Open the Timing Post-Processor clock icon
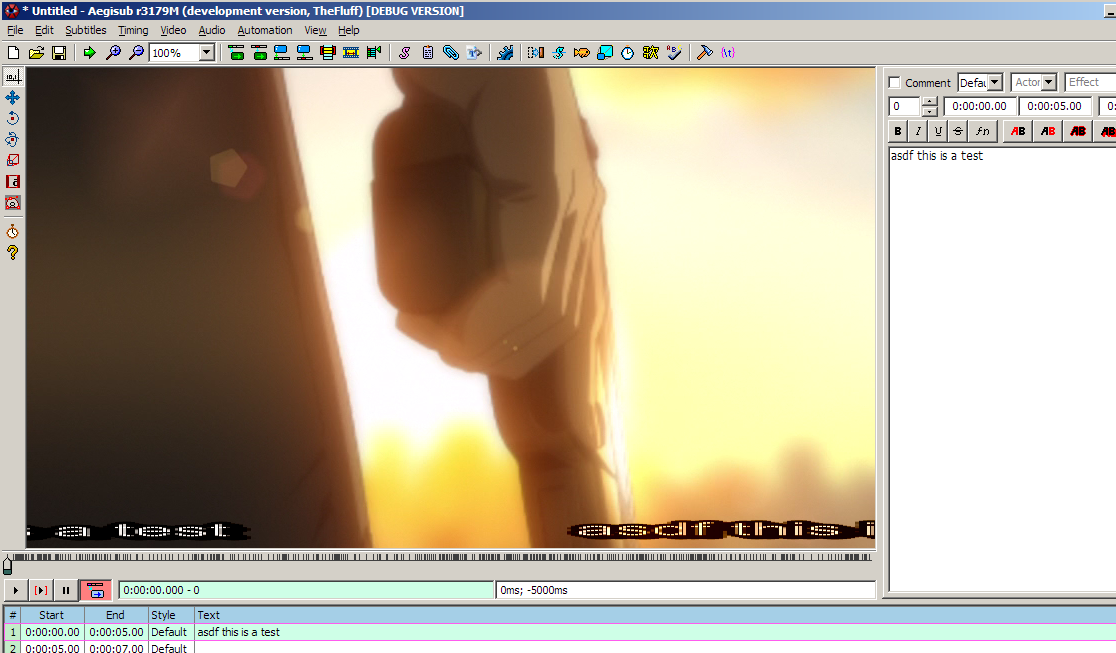The height and width of the screenshot is (653, 1116). click(627, 53)
